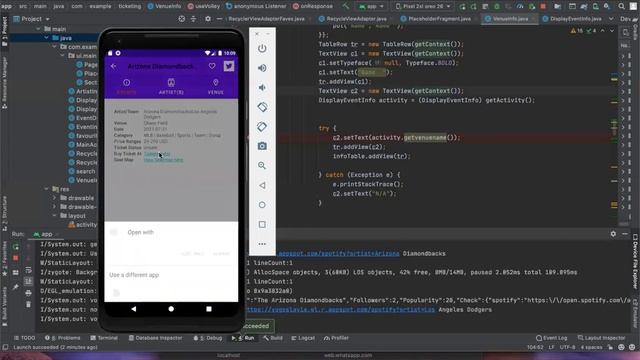Select ARTIST(S) tab in phone app

point(171,87)
